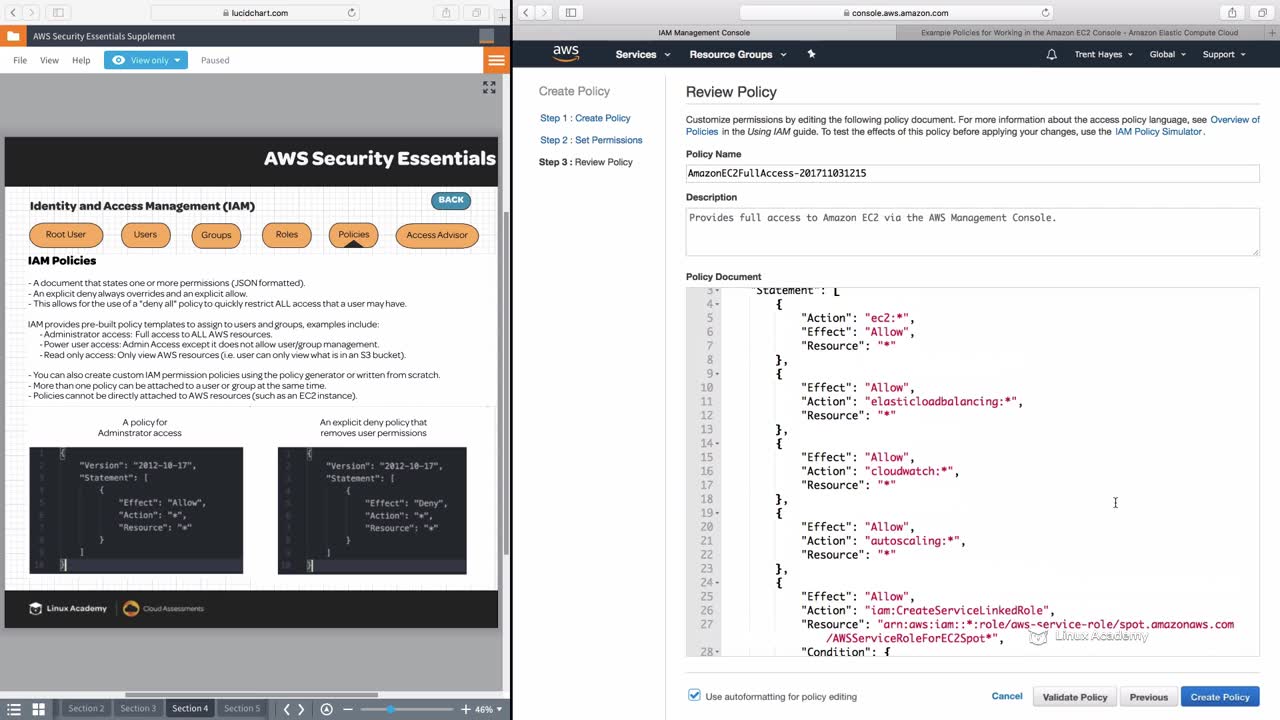The width and height of the screenshot is (1280, 720).
Task: Open the IAM Policy Simulator link
Action: pyautogui.click(x=1159, y=132)
